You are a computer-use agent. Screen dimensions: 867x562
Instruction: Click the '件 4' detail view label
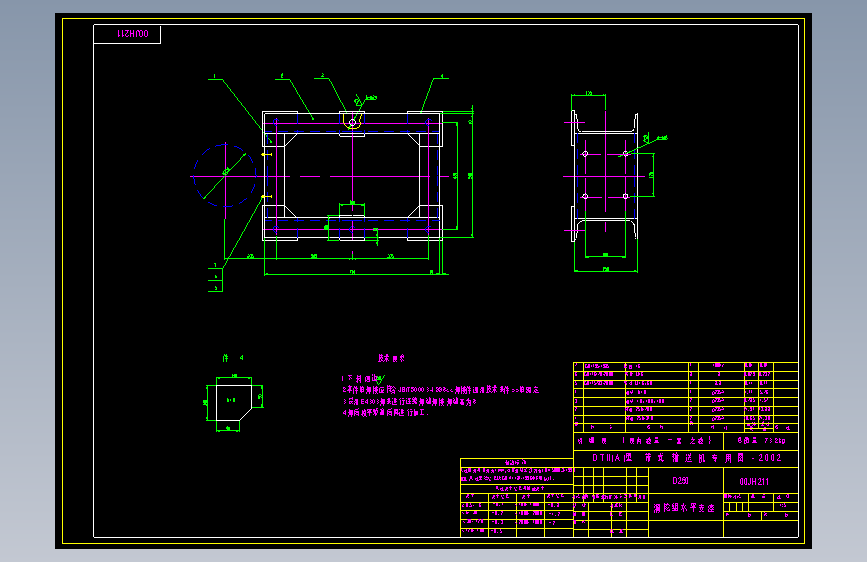click(233, 358)
